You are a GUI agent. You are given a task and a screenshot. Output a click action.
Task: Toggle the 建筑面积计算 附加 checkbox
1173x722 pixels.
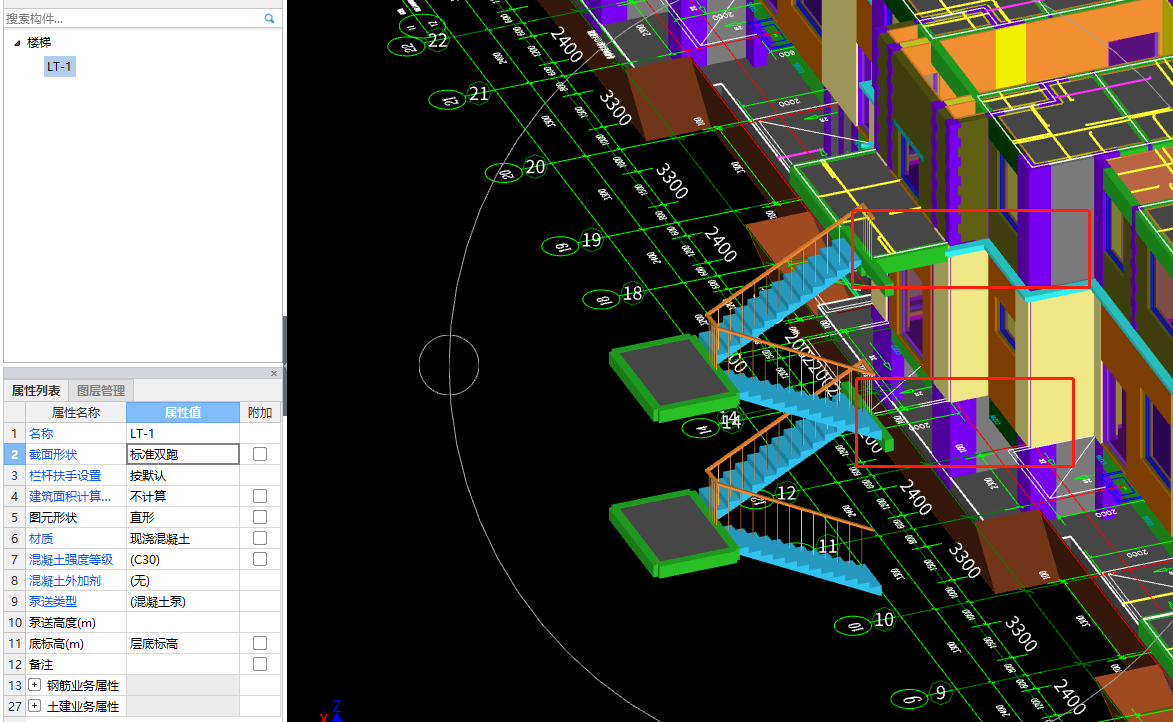click(x=260, y=496)
